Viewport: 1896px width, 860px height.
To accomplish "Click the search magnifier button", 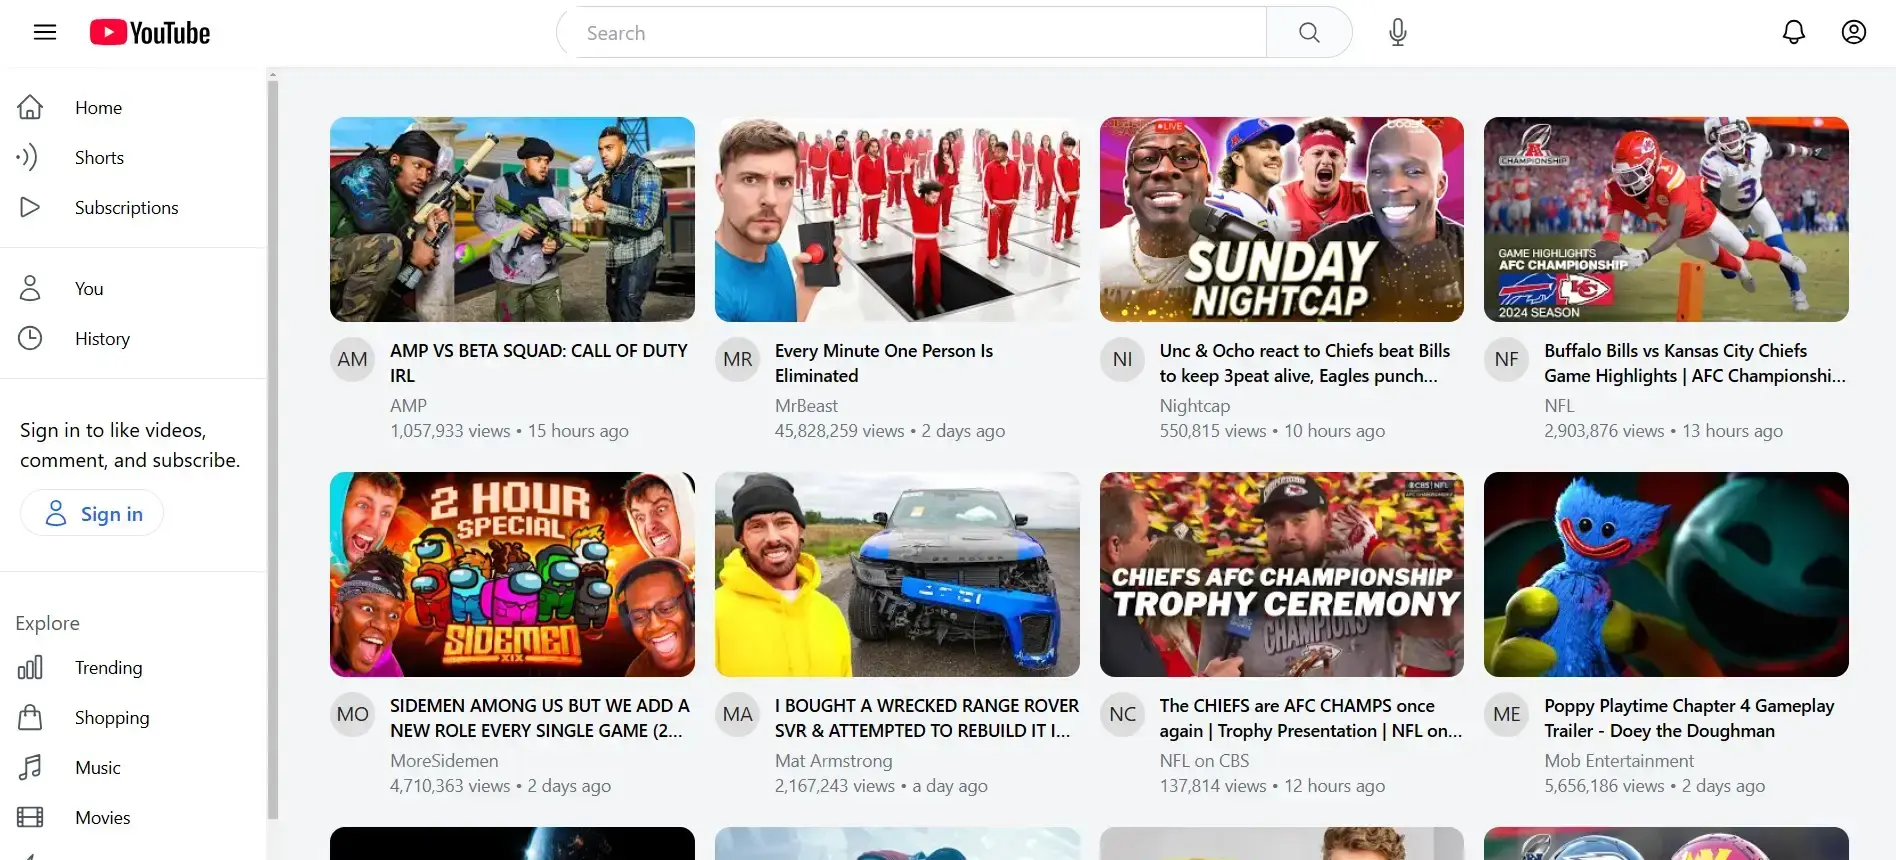I will coord(1309,33).
